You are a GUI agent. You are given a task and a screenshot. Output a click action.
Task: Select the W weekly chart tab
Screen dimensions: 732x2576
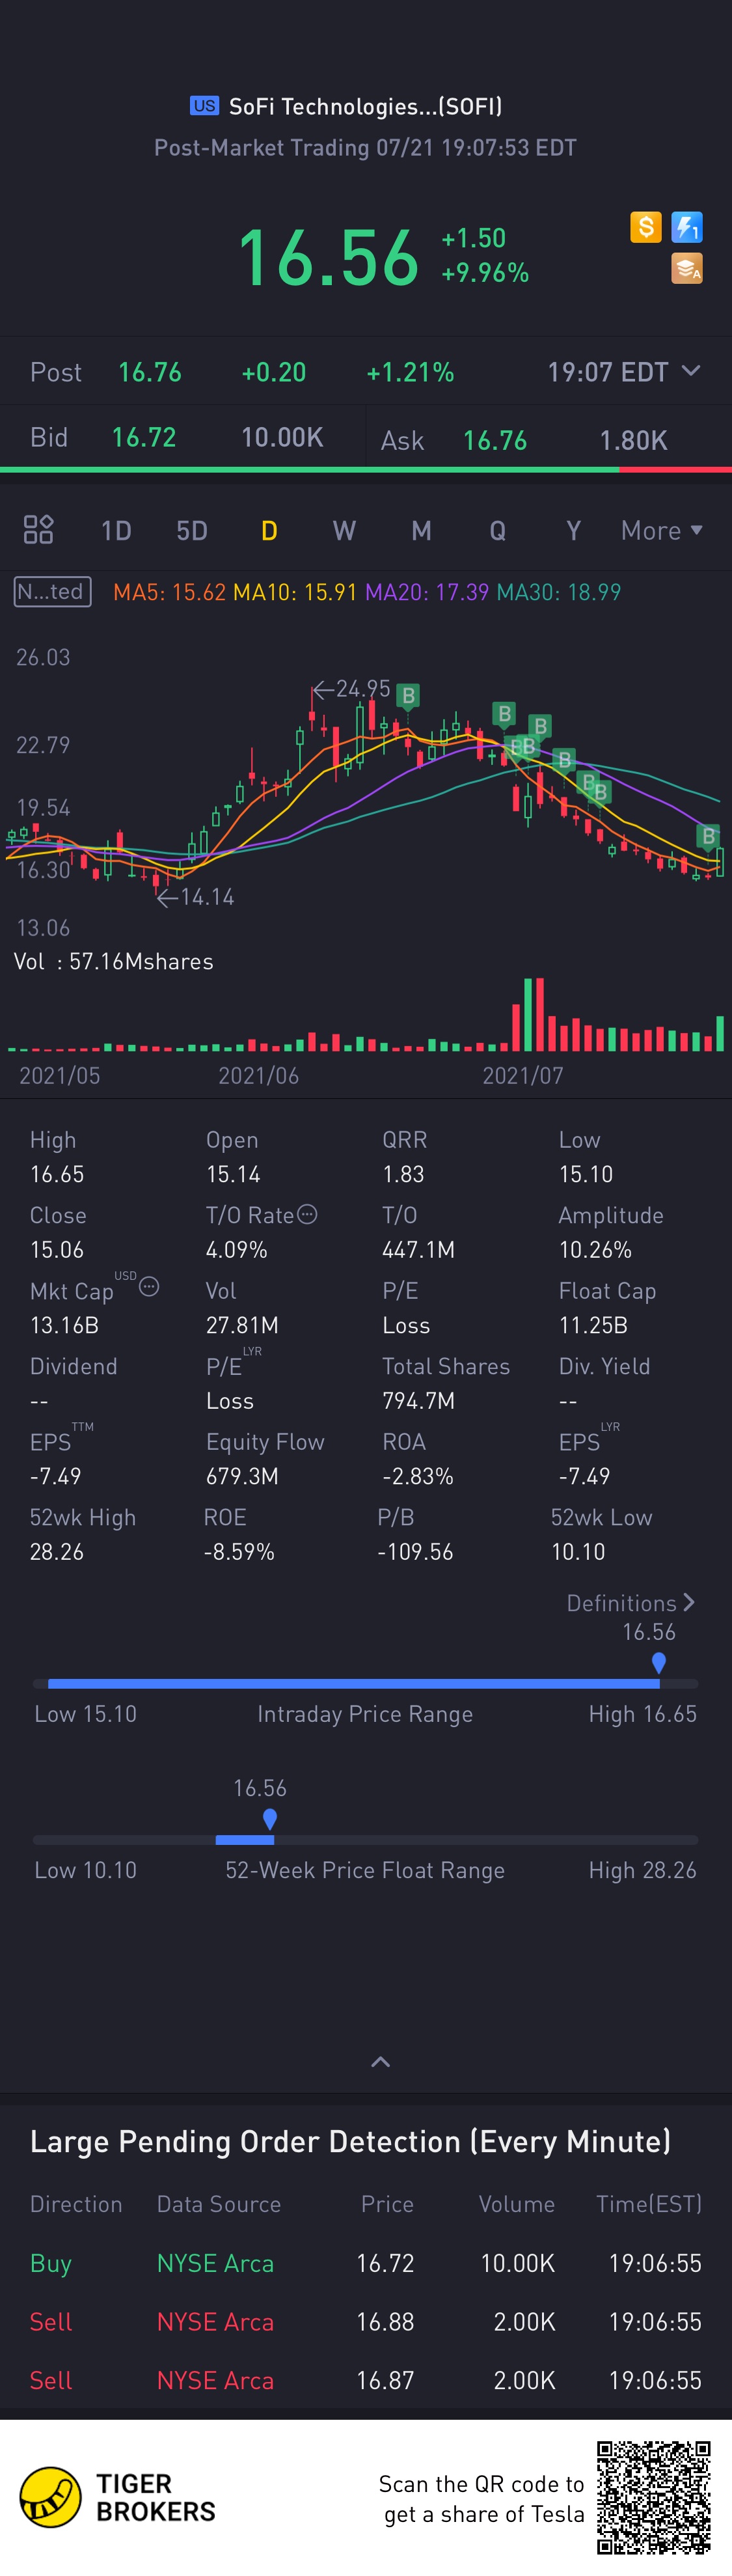click(344, 530)
